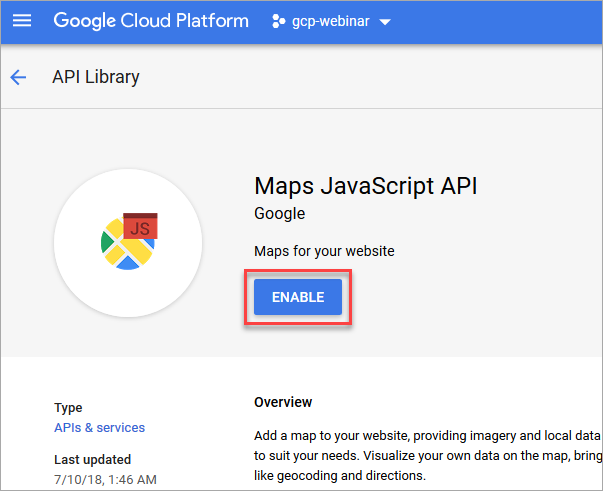Image resolution: width=603 pixels, height=491 pixels.
Task: Click the Maps for your website text
Action: click(324, 251)
